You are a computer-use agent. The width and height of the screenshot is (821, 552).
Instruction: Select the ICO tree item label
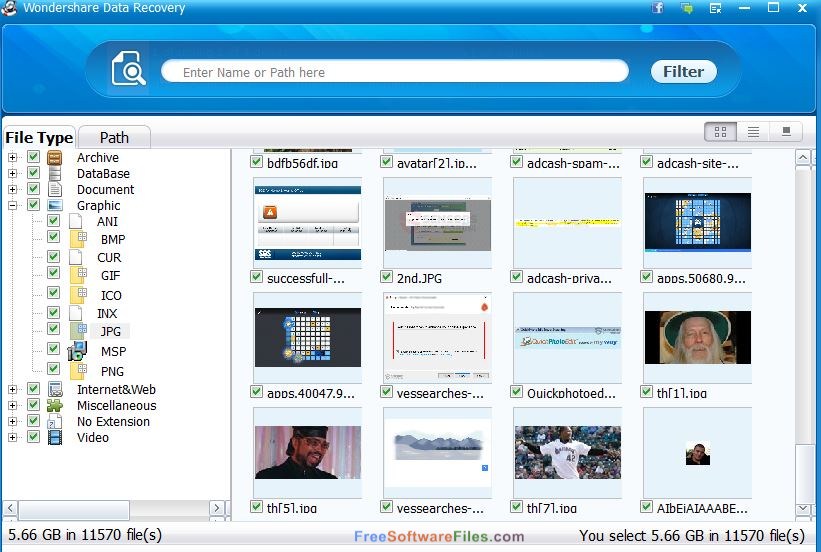(x=111, y=295)
